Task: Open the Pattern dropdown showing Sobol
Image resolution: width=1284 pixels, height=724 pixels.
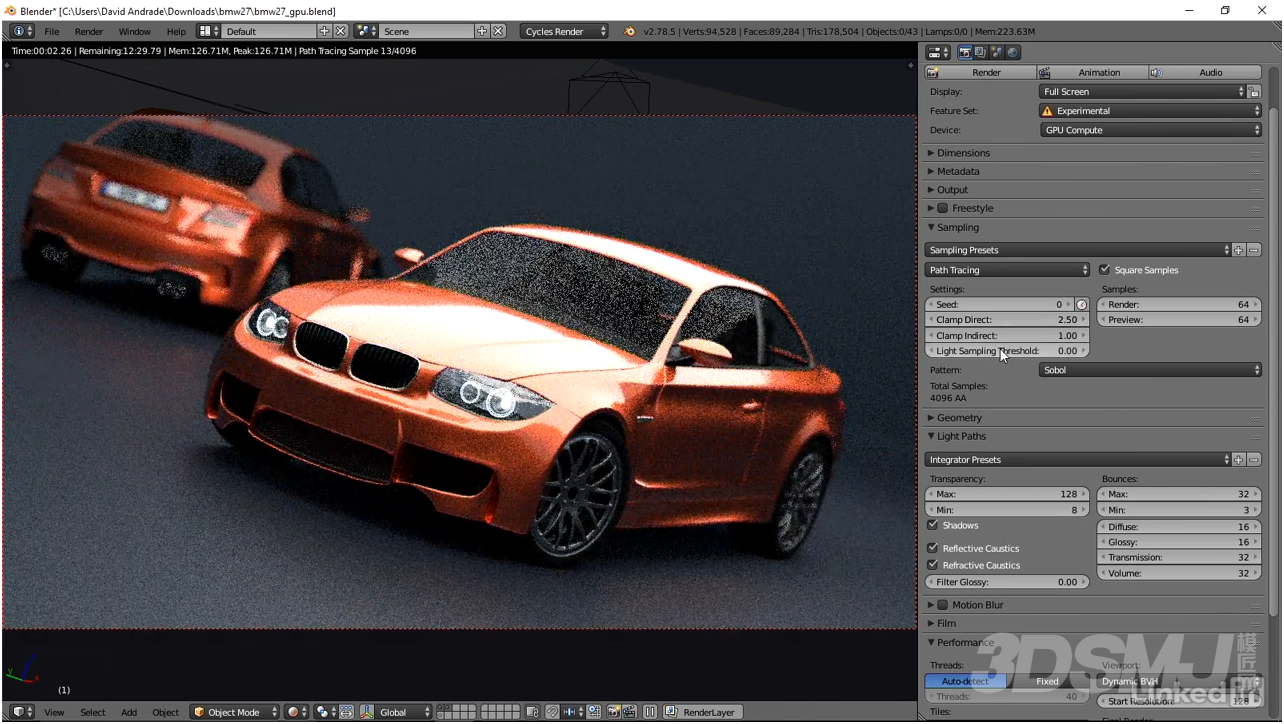Action: (1151, 370)
